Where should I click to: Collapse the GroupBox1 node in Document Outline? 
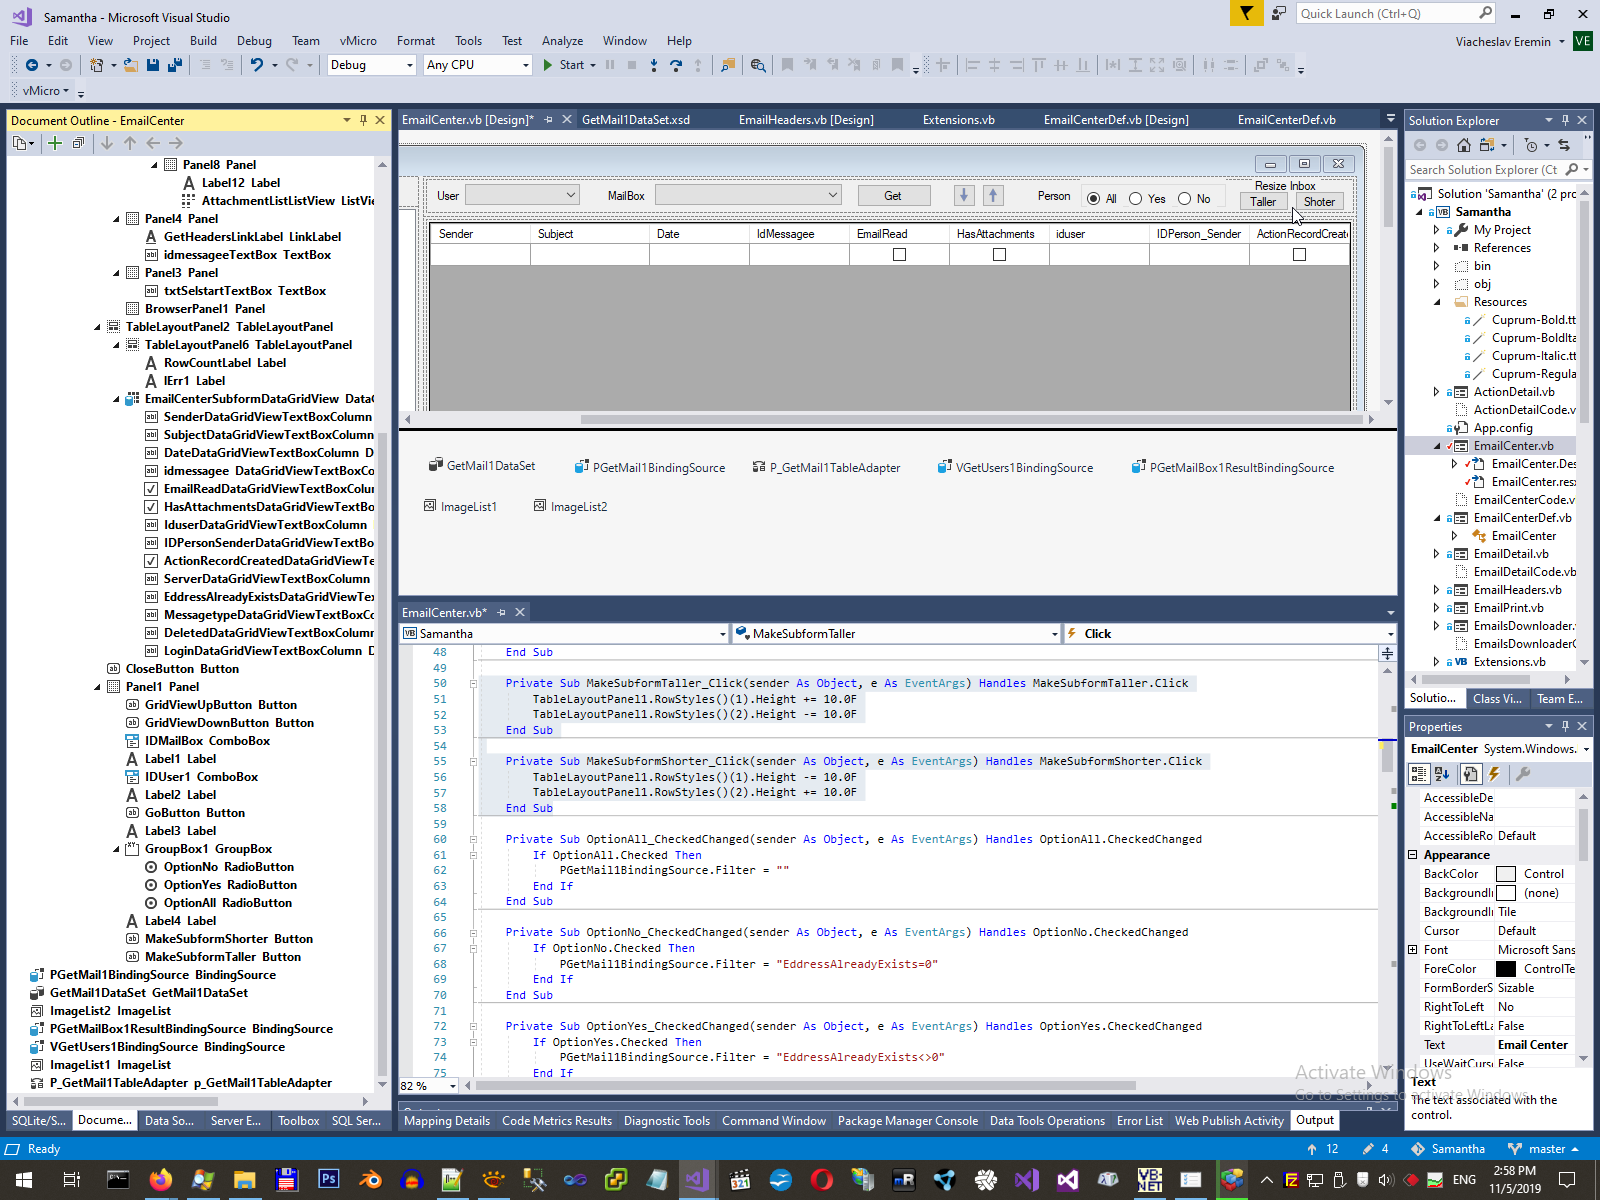(x=116, y=849)
